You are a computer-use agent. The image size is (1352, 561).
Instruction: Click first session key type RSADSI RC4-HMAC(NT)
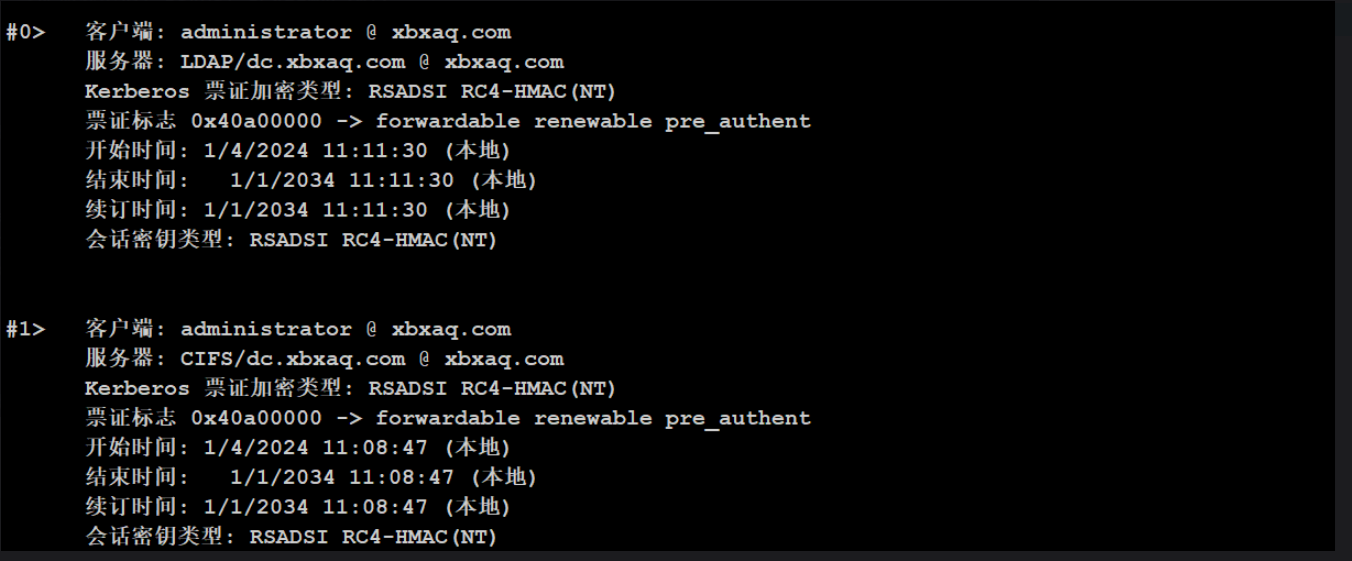point(373,240)
